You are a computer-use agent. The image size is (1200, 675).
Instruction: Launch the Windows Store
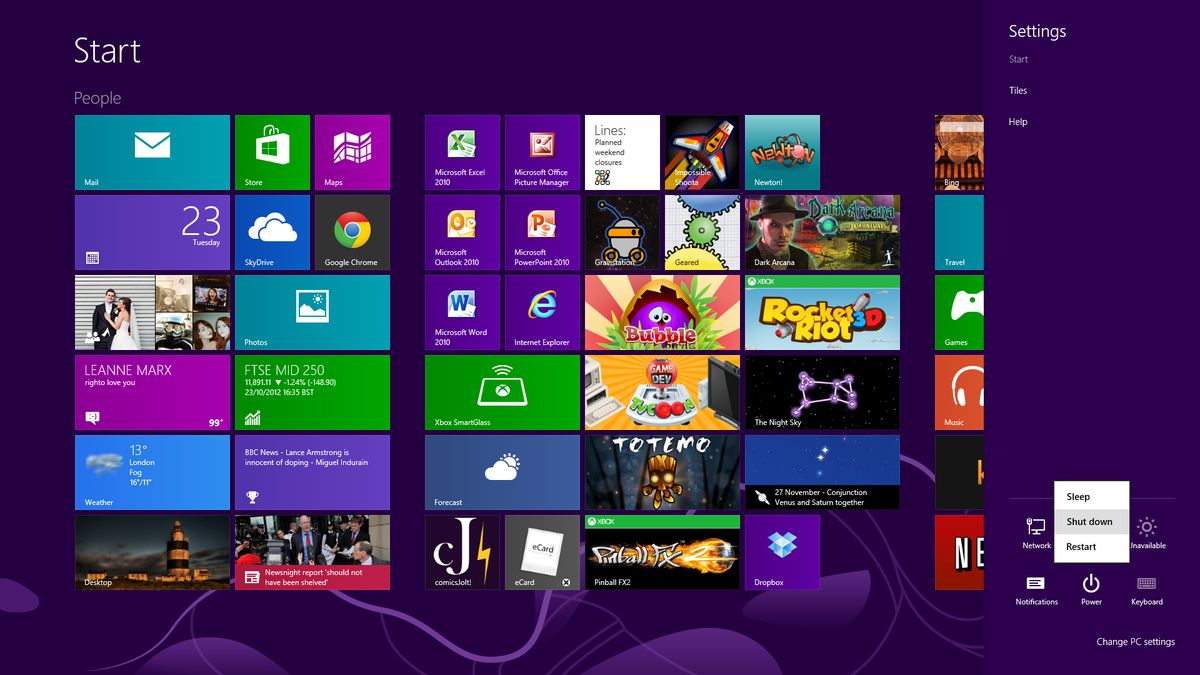272,151
